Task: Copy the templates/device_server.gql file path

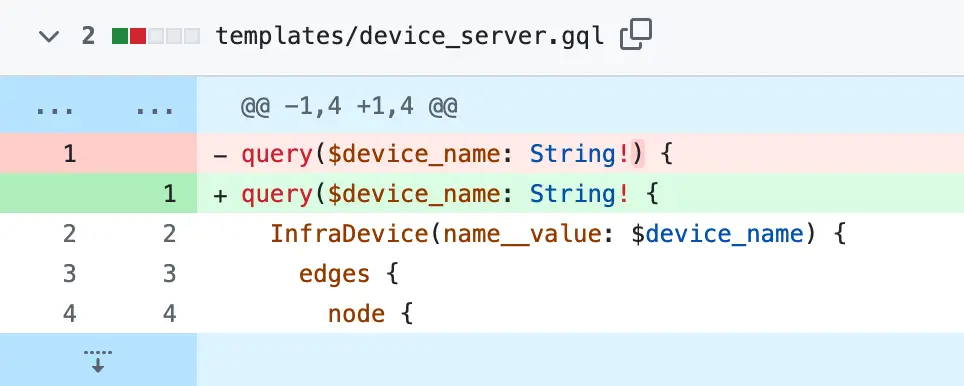Action: point(636,34)
